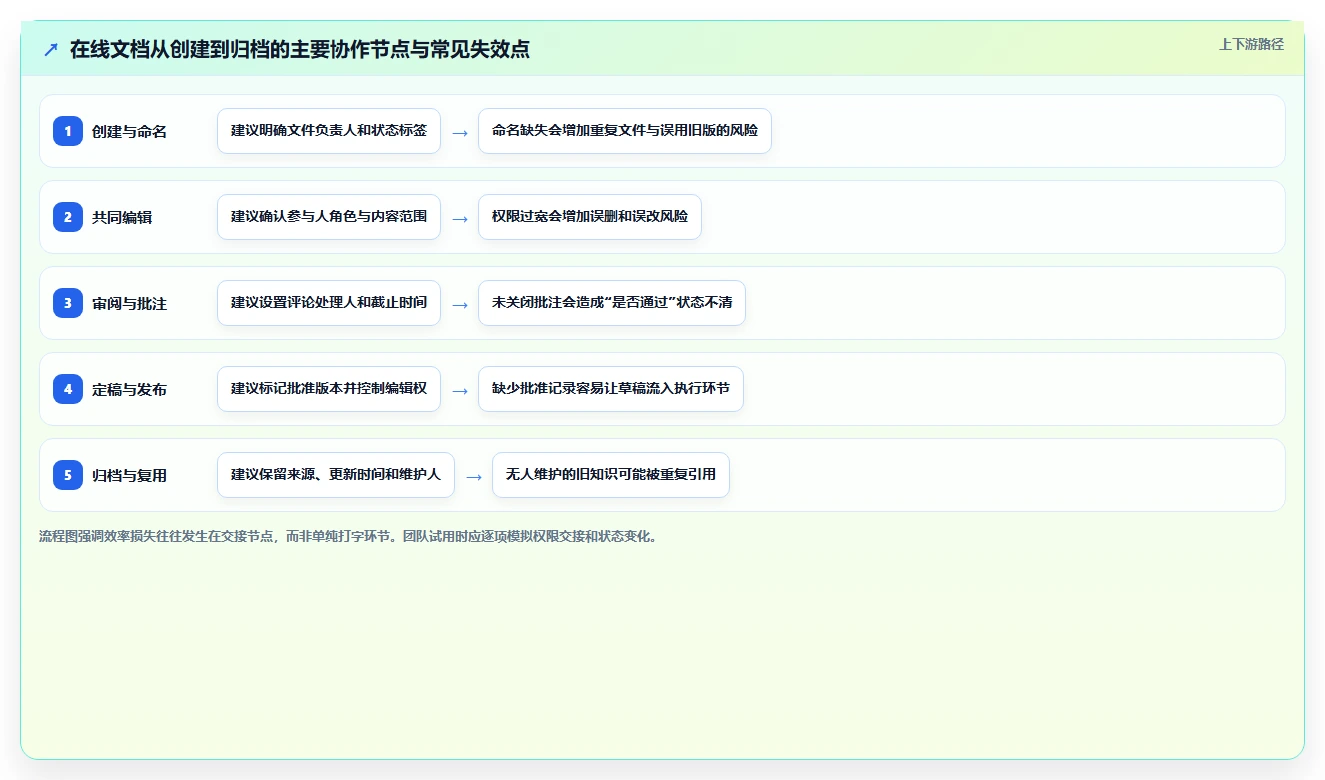Click the diagonal arrow icon beside the title
The image size is (1325, 780).
[51, 49]
